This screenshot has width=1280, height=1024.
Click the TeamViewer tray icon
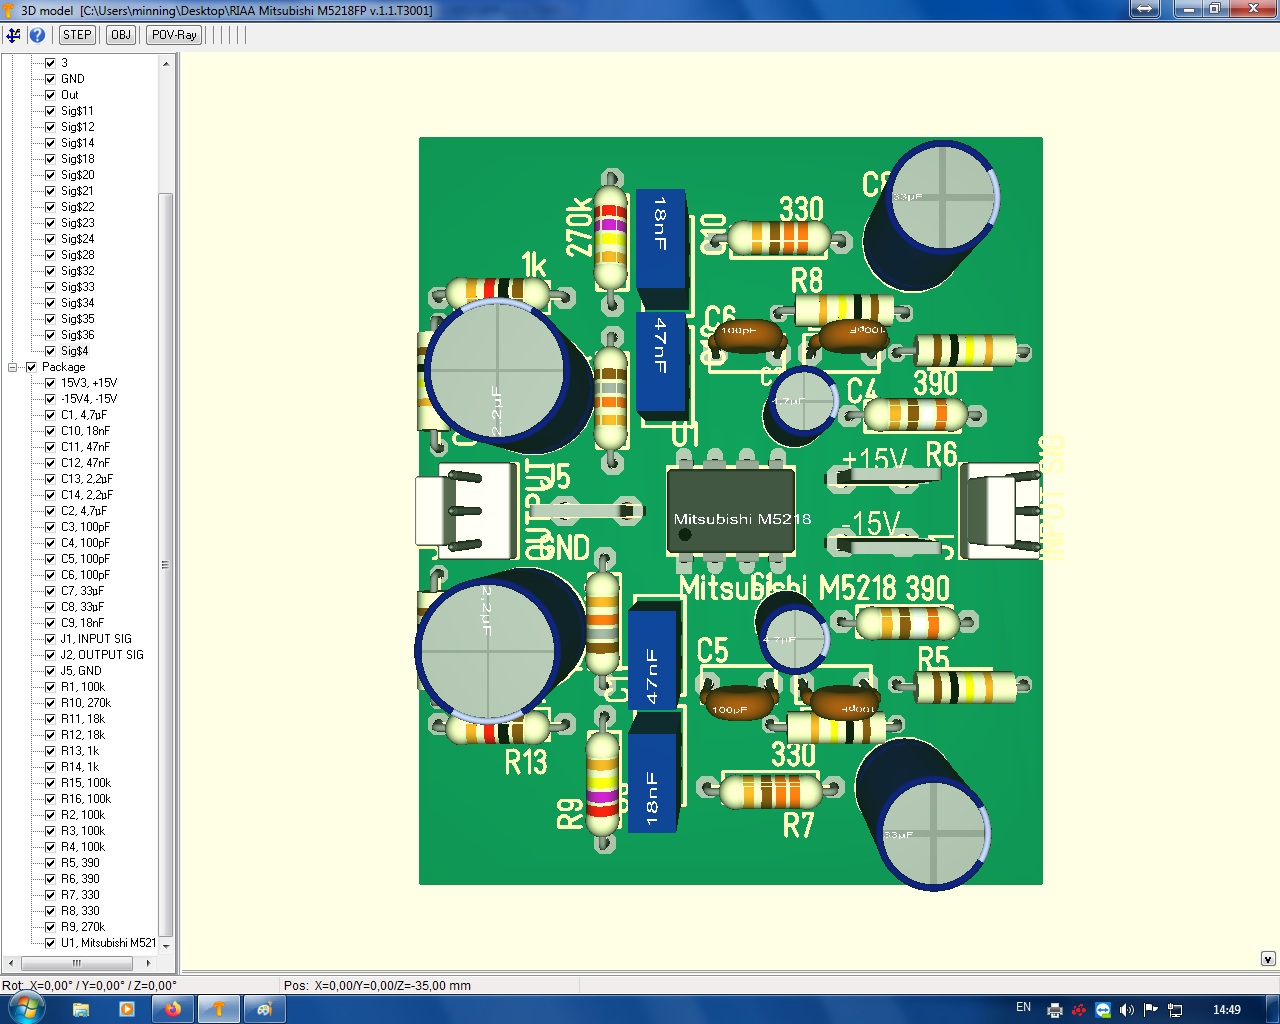click(1103, 1010)
